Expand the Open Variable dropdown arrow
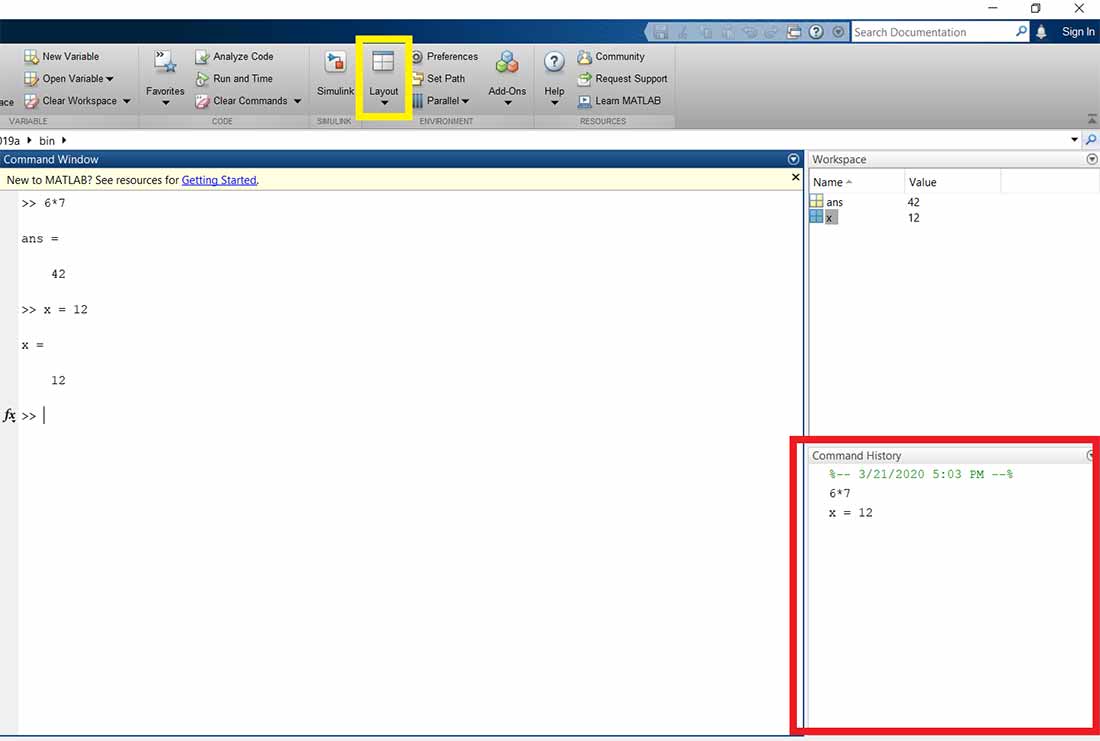 pos(110,79)
